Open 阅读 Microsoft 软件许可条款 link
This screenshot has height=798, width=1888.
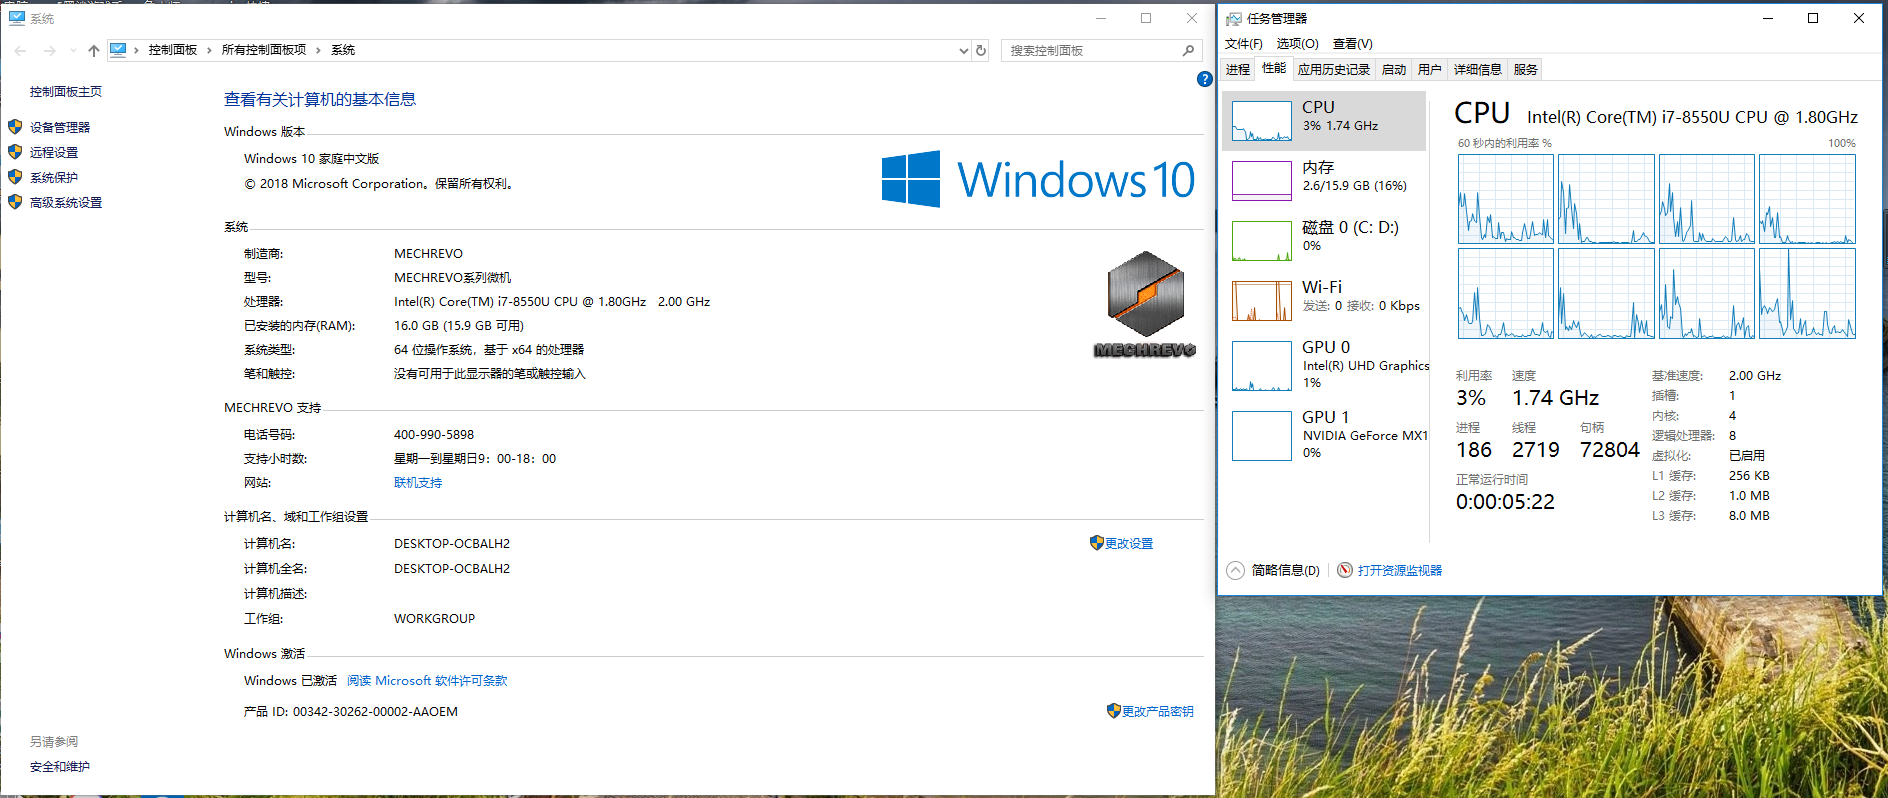coord(427,681)
